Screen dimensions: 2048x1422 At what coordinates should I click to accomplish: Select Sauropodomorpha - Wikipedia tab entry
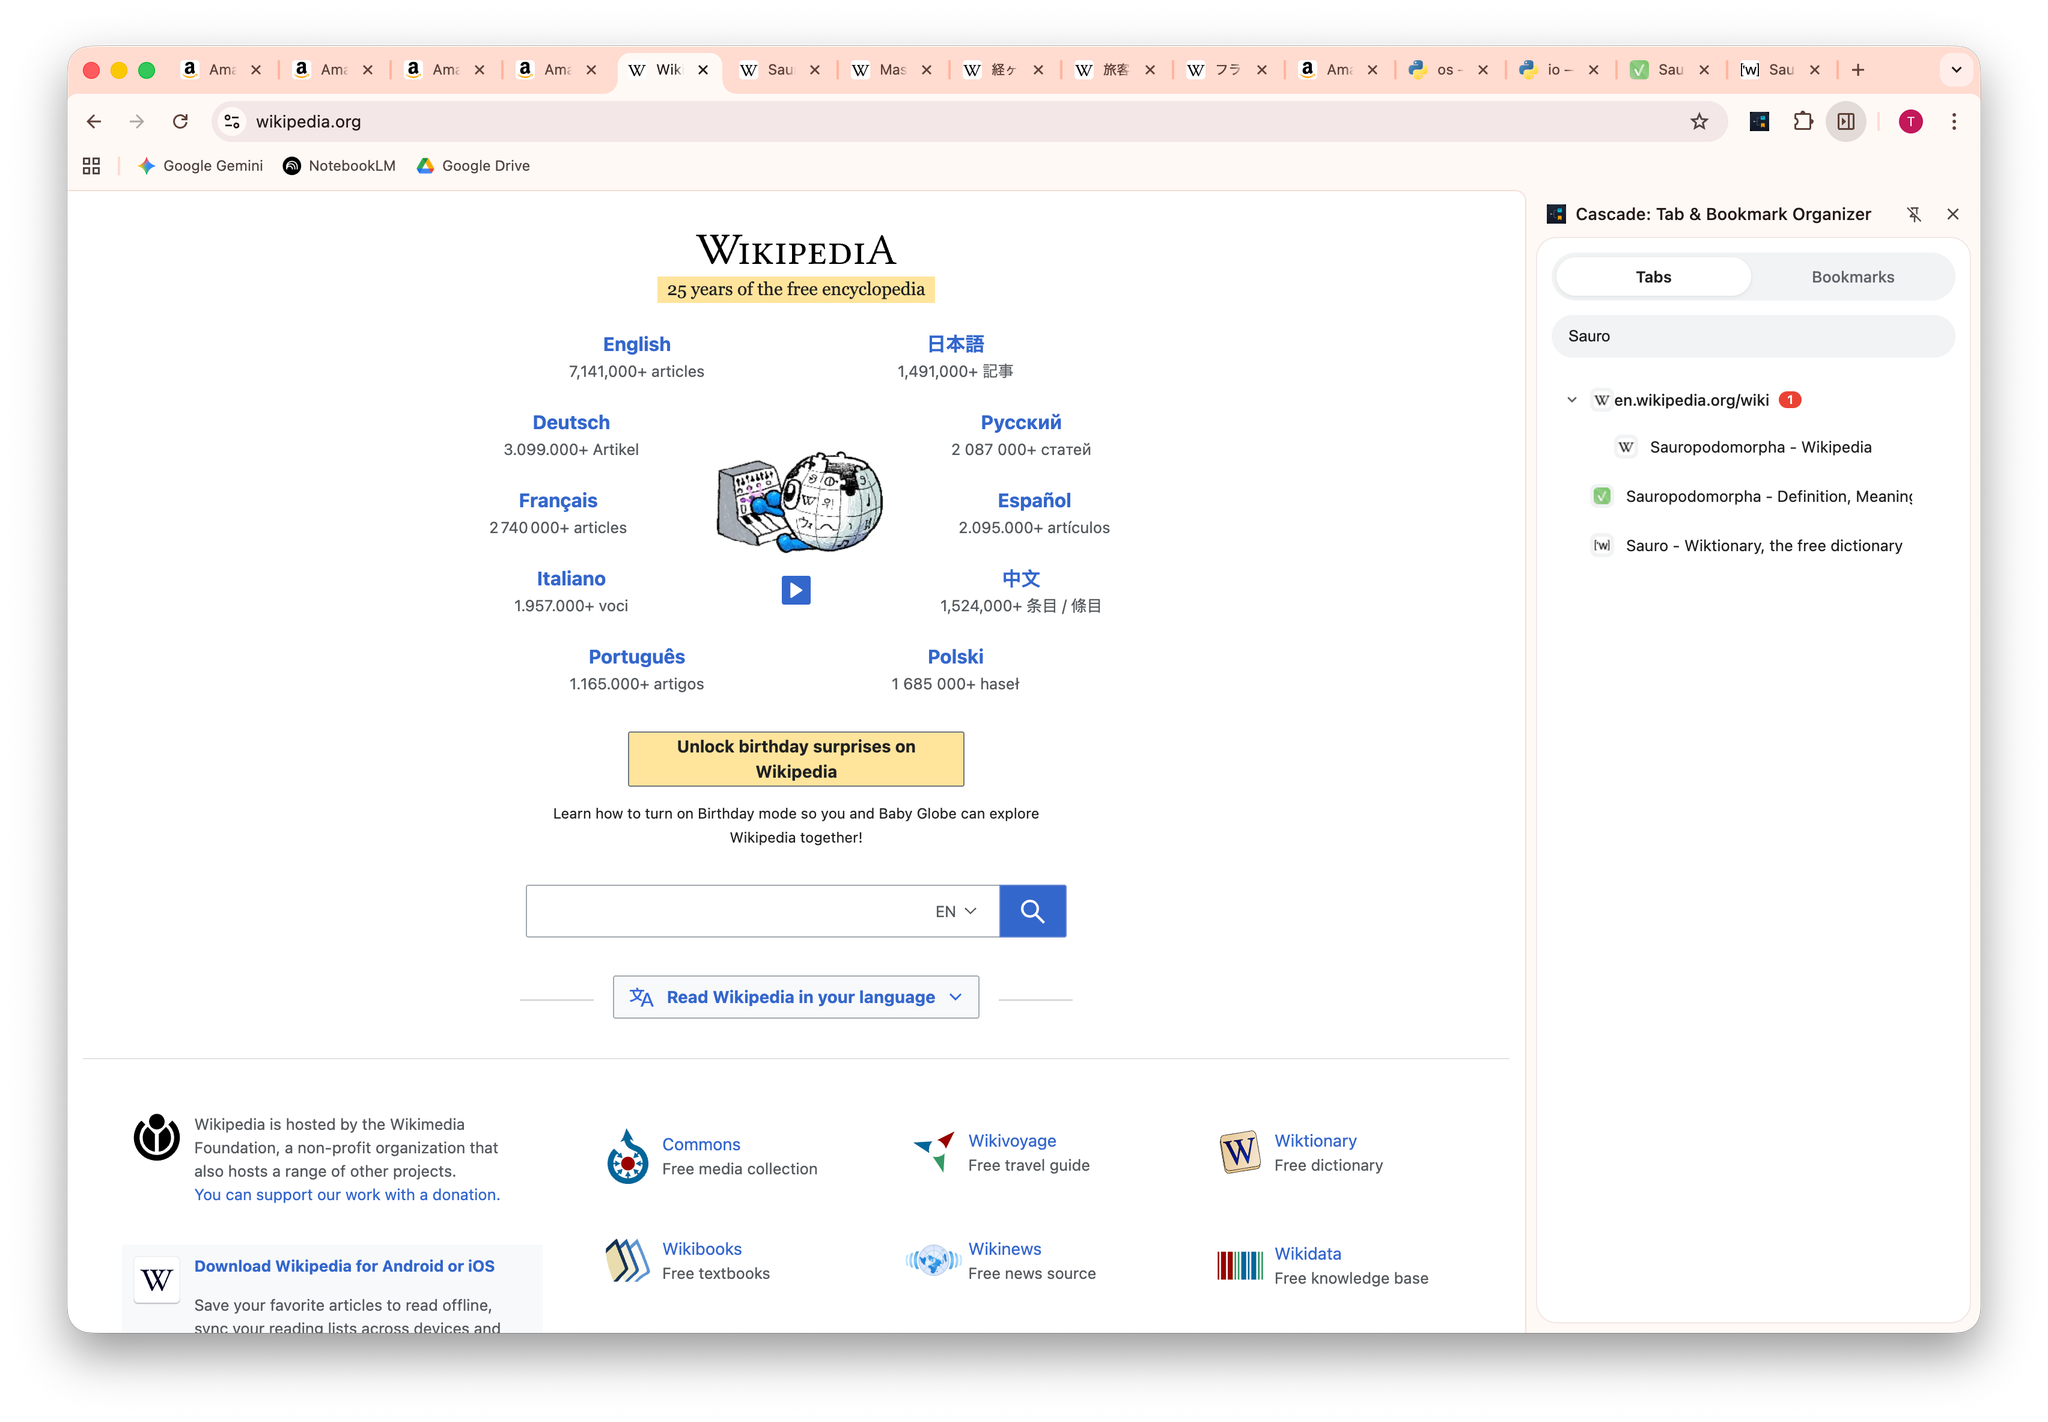[1759, 447]
